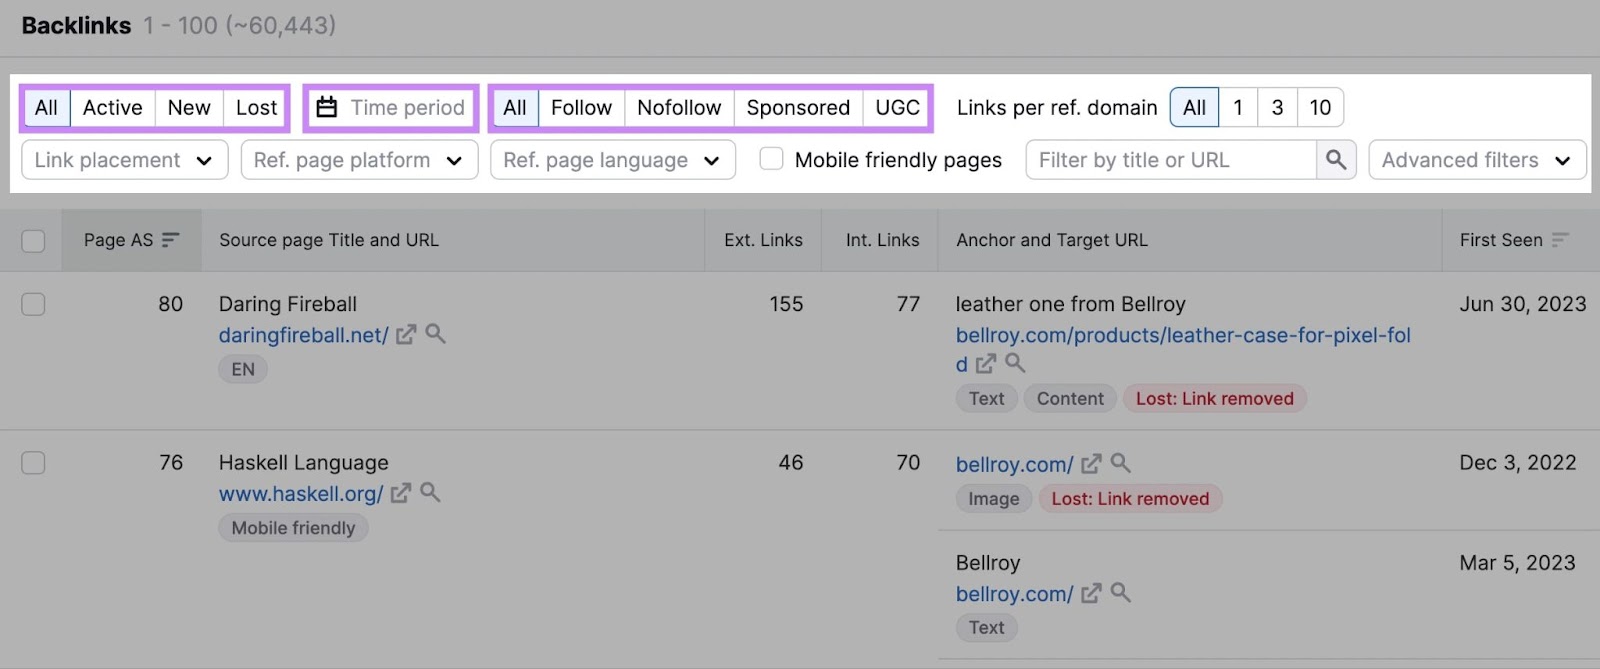Click the Filter by title or URL field
The image size is (1600, 669).
[1170, 160]
